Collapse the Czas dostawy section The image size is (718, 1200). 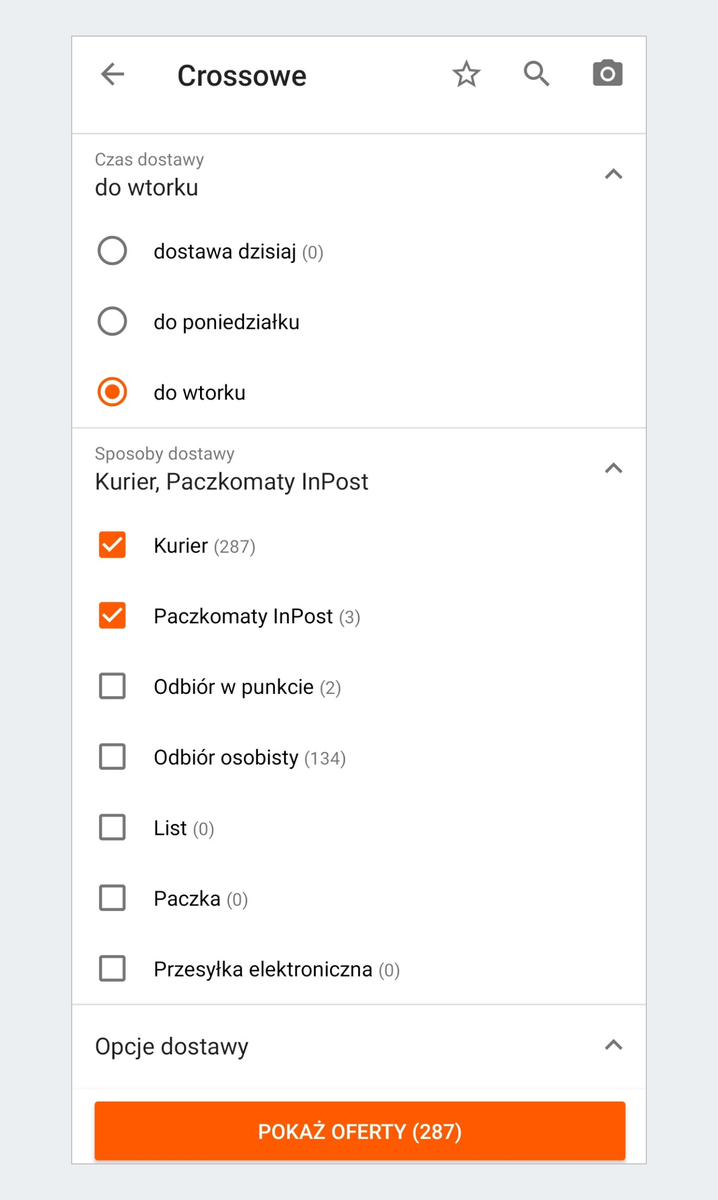[x=613, y=173]
